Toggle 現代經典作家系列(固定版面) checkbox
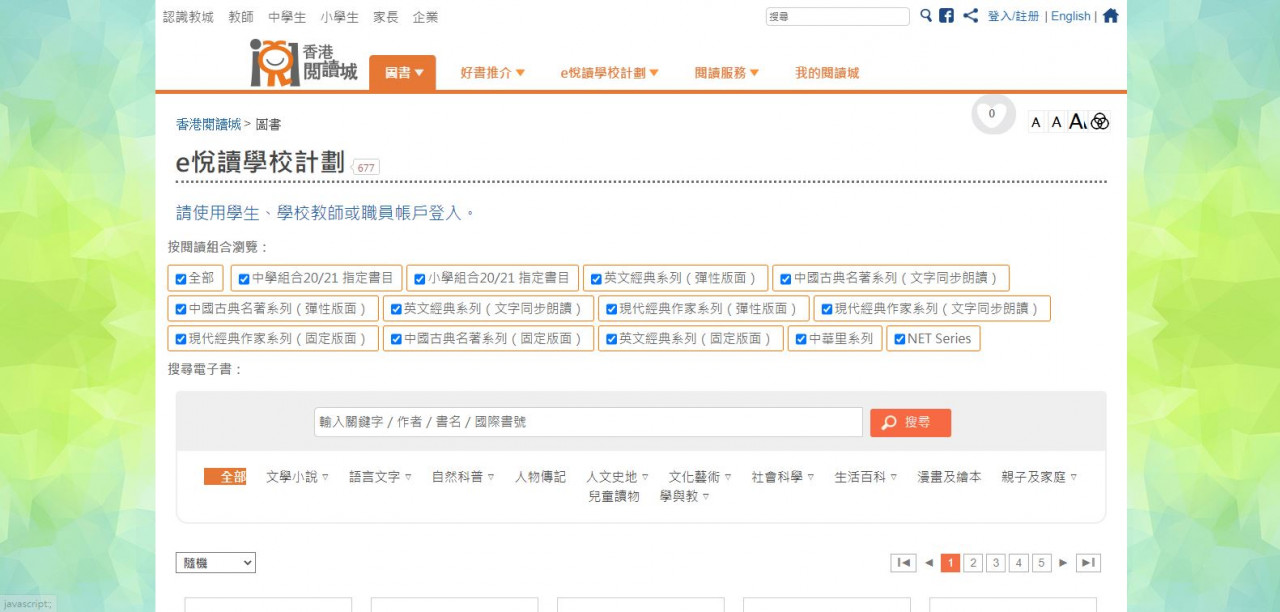The height and width of the screenshot is (612, 1280). coord(181,339)
